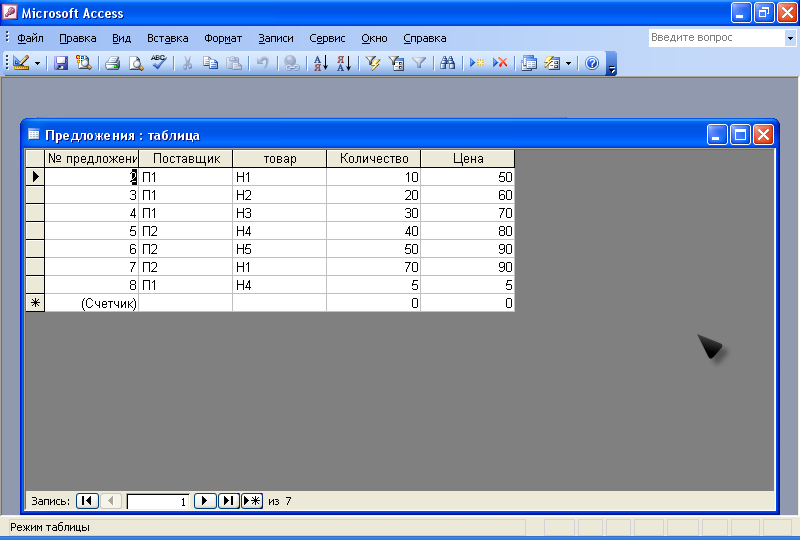Click the Цена cell with value 60

coord(468,195)
